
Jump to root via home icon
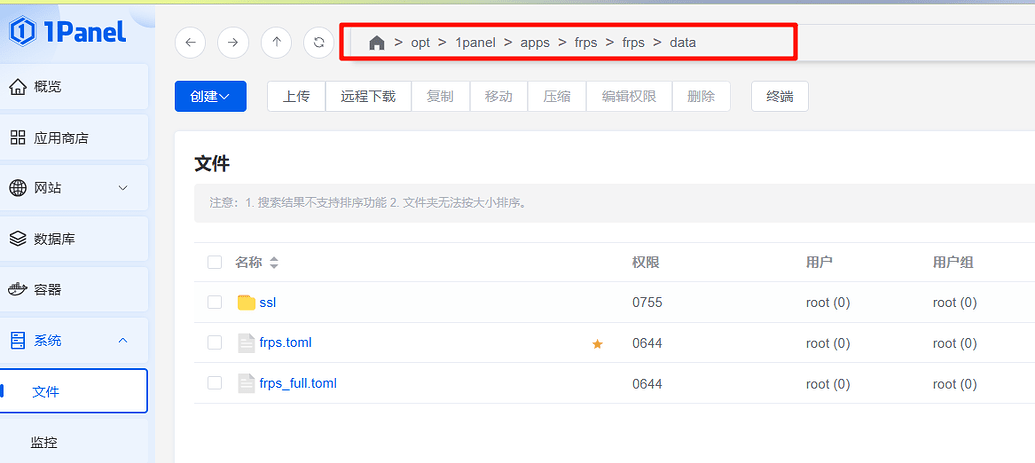point(376,43)
